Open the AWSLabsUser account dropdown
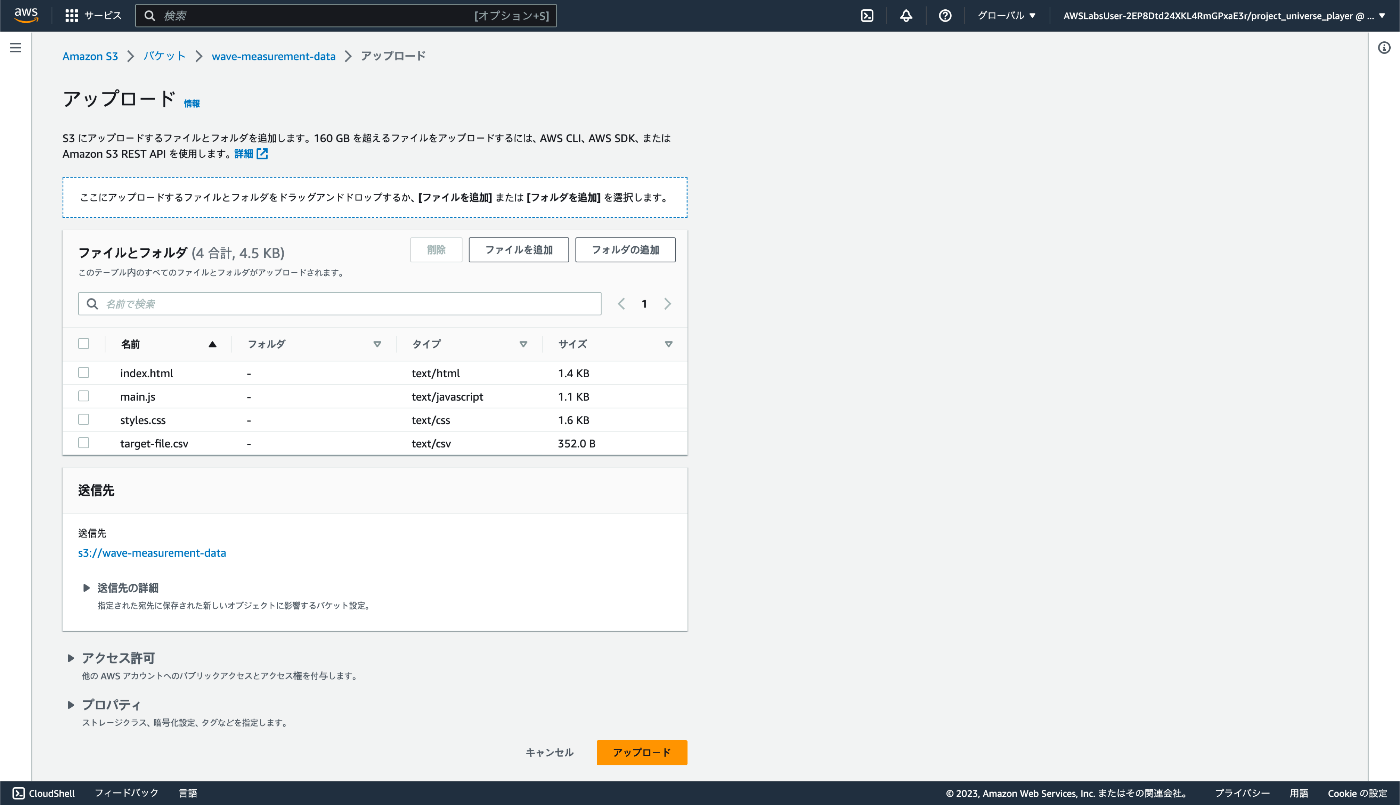Image resolution: width=1400 pixels, height=805 pixels. click(1225, 16)
